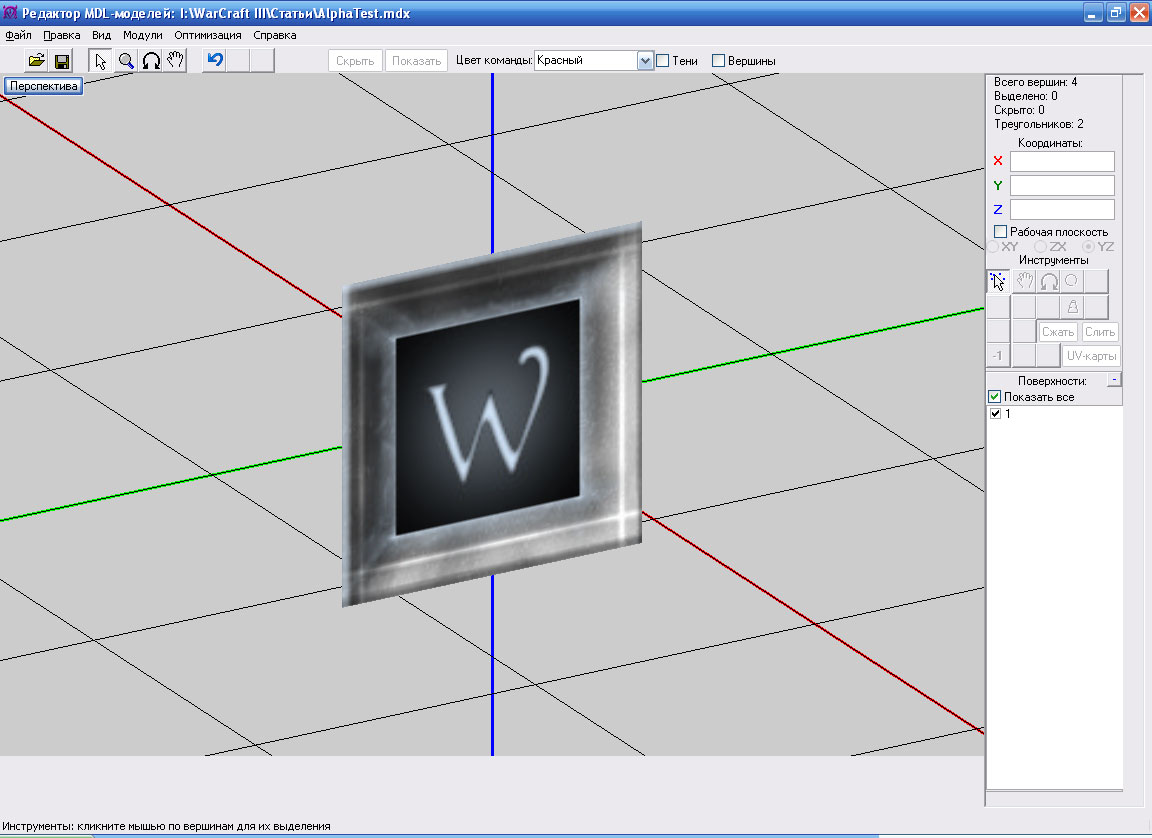The height and width of the screenshot is (838, 1152).
Task: Uncheck Показать все surfaces checkbox
Action: 995,397
